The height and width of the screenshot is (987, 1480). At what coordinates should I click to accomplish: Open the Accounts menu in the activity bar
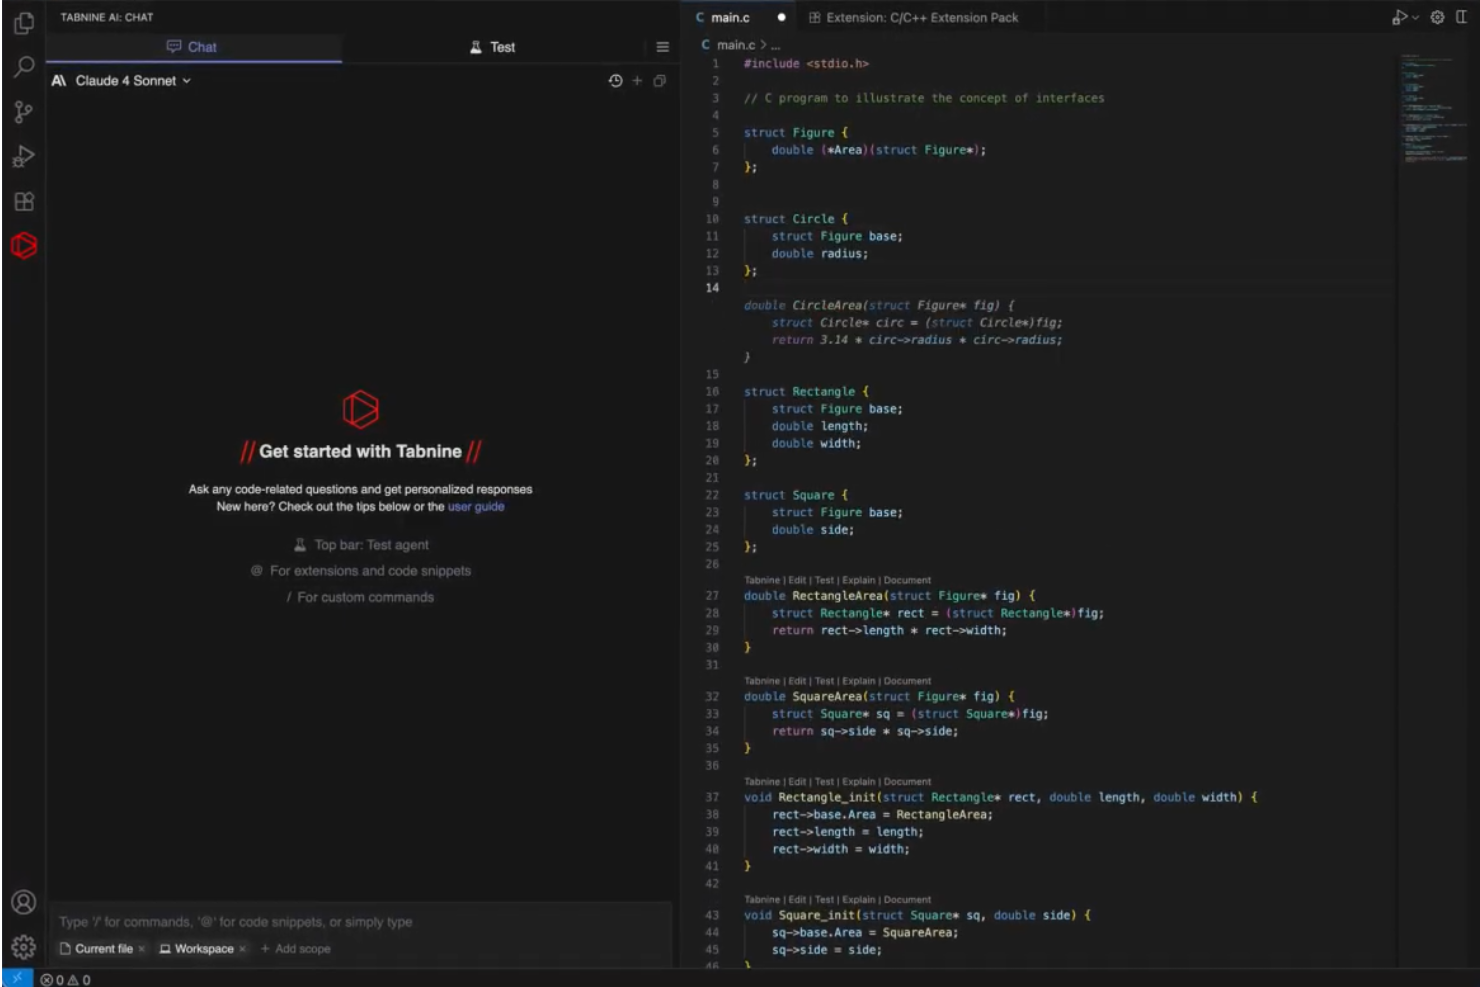24,902
